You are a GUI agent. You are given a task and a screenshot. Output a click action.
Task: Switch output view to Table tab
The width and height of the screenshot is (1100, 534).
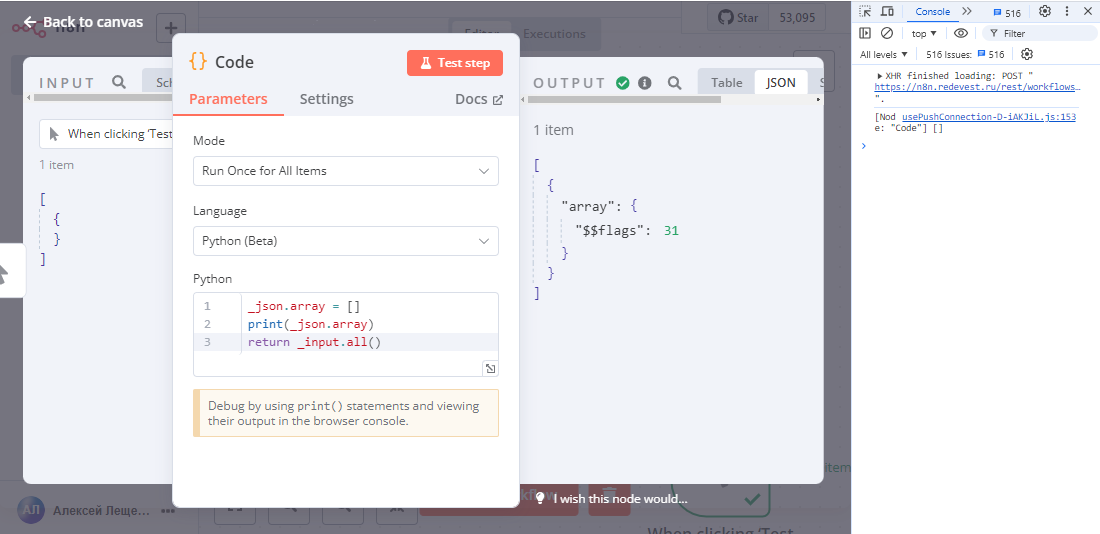pos(726,82)
